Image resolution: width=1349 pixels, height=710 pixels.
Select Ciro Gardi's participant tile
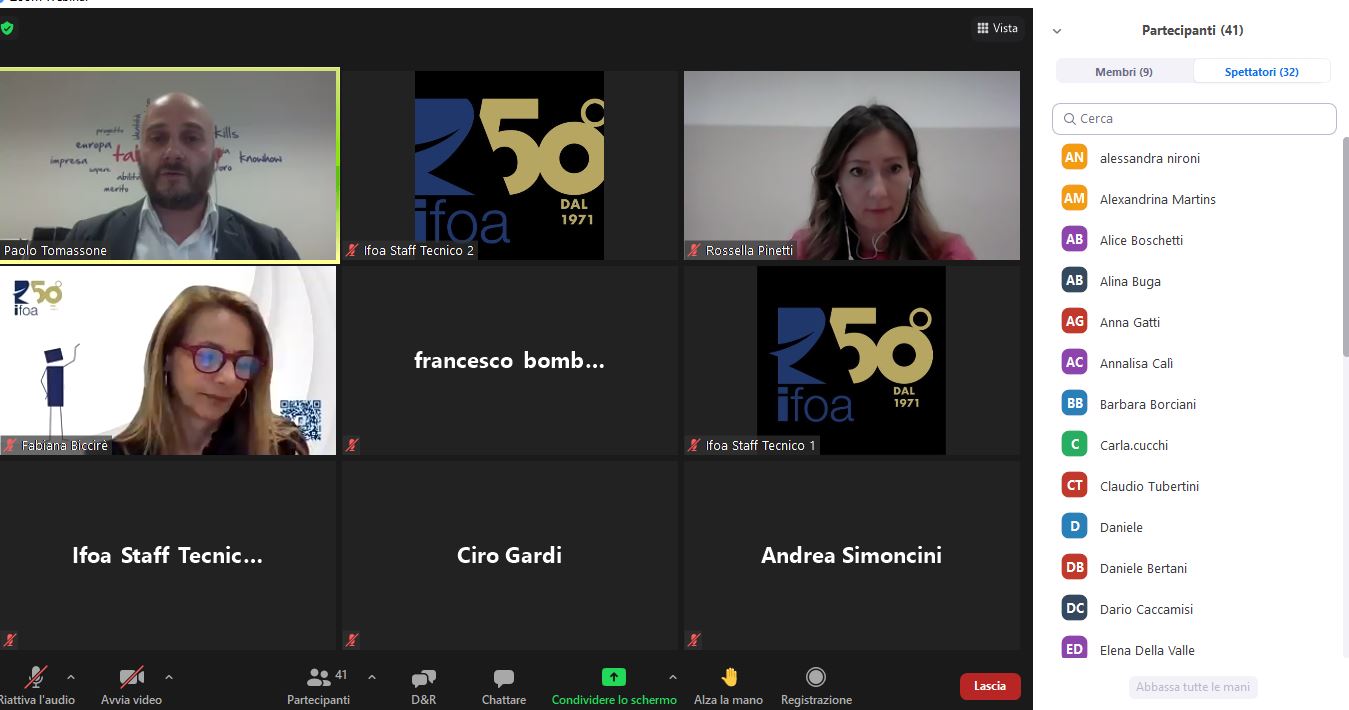coord(509,555)
